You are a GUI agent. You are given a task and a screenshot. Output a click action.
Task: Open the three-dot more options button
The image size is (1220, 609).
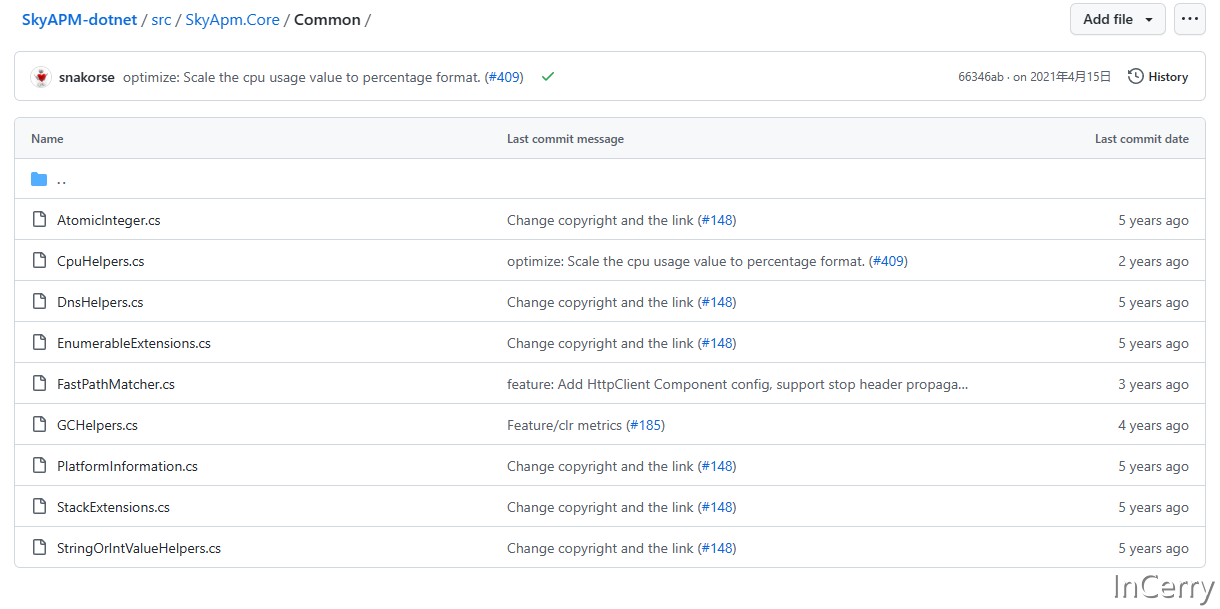tap(1189, 19)
